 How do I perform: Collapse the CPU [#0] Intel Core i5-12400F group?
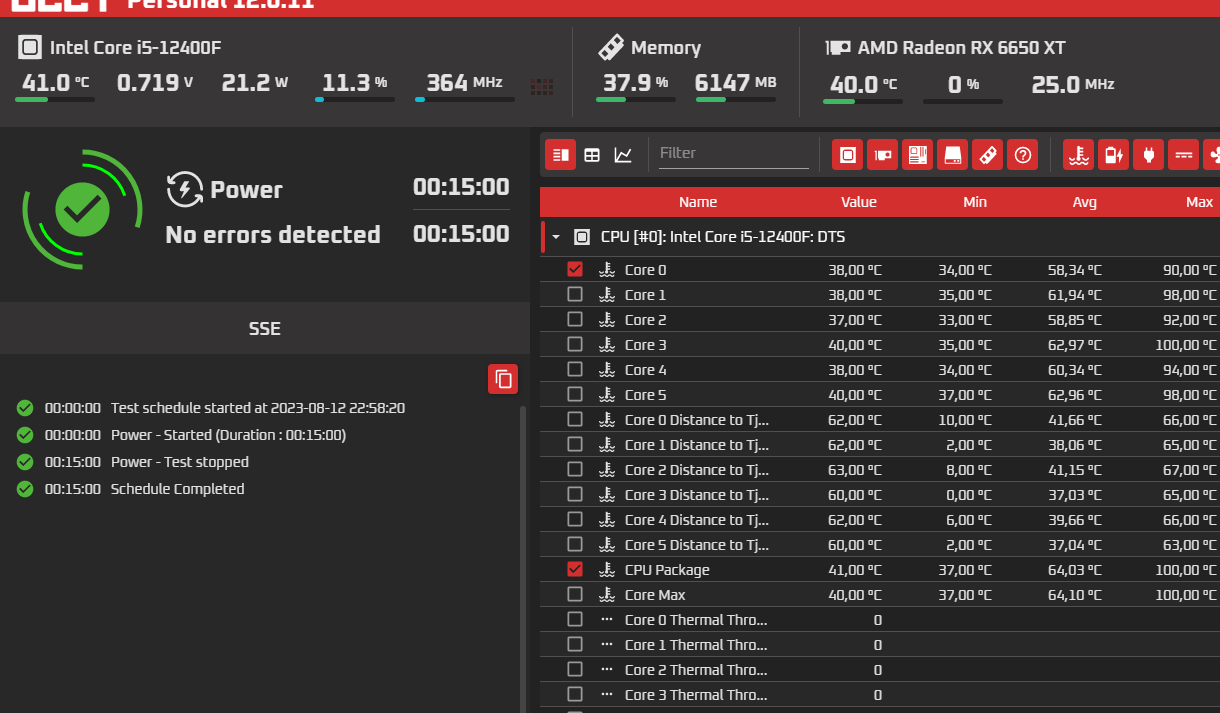(556, 237)
